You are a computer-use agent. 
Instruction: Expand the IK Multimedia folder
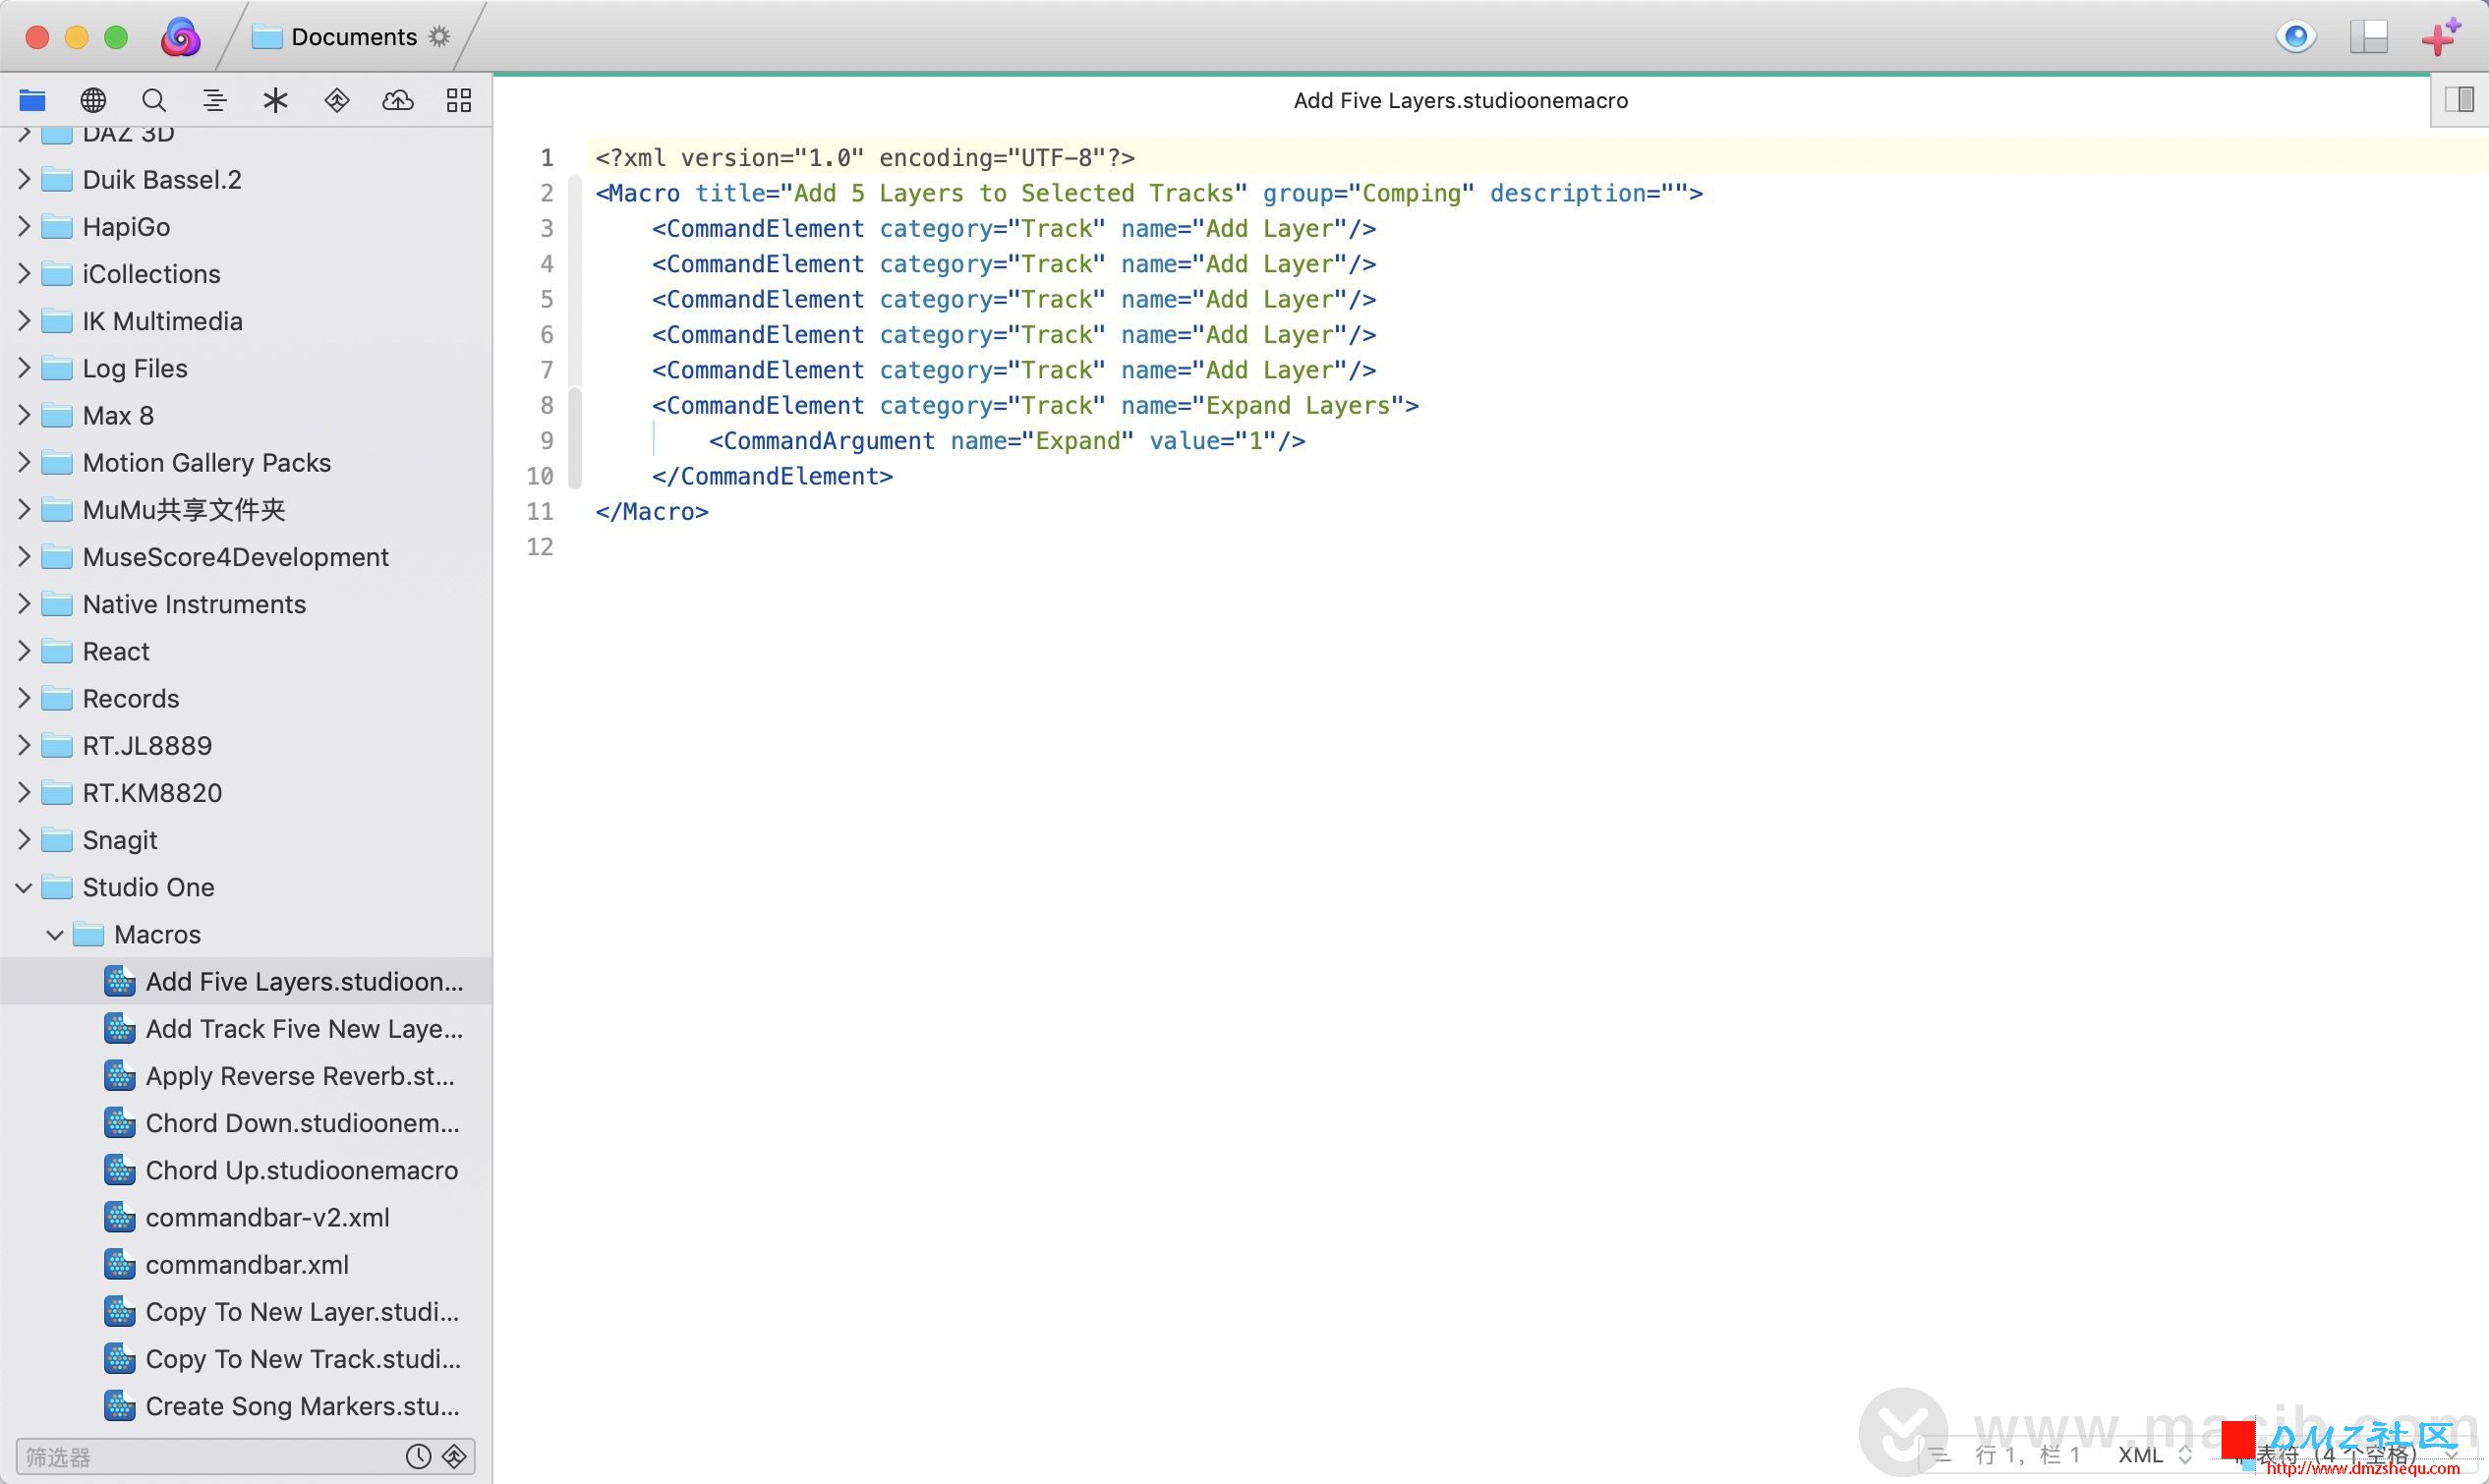pyautogui.click(x=24, y=320)
